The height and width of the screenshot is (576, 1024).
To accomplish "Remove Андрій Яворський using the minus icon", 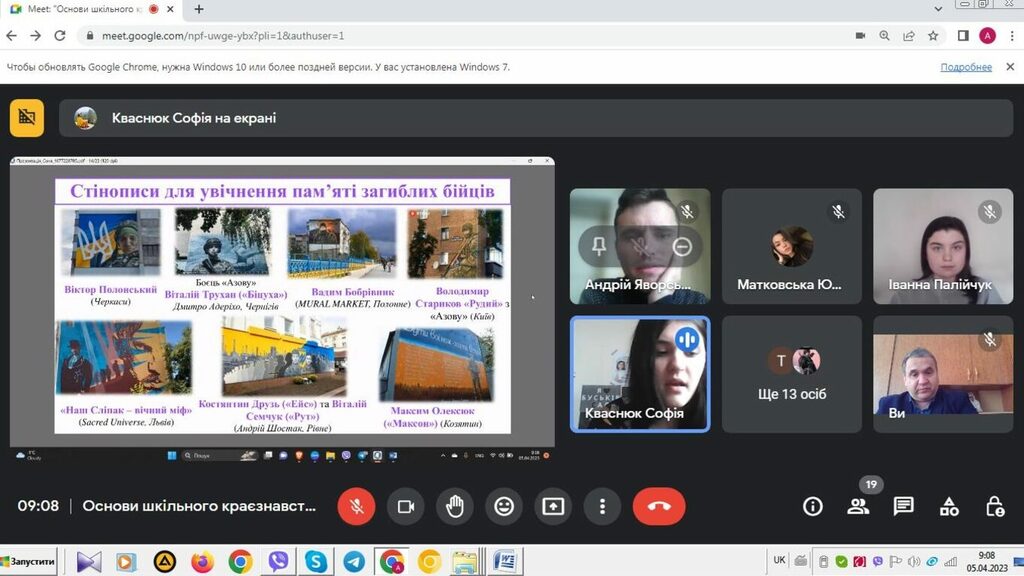I will [682, 245].
